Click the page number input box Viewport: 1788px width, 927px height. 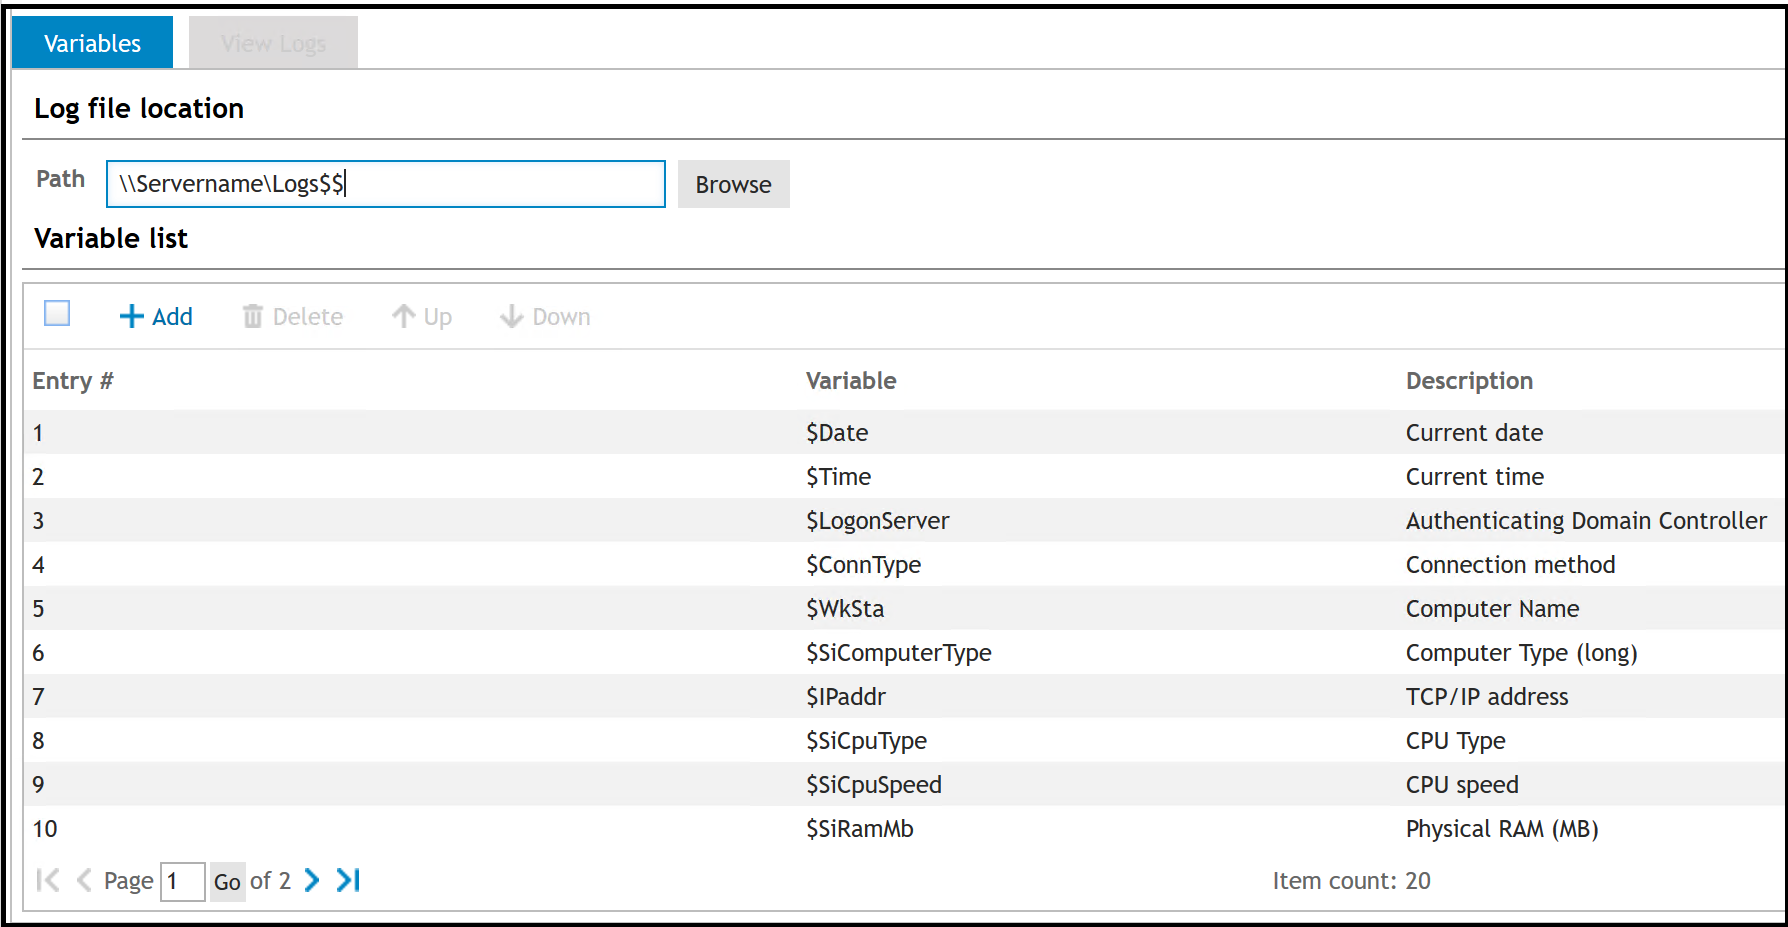pos(182,882)
